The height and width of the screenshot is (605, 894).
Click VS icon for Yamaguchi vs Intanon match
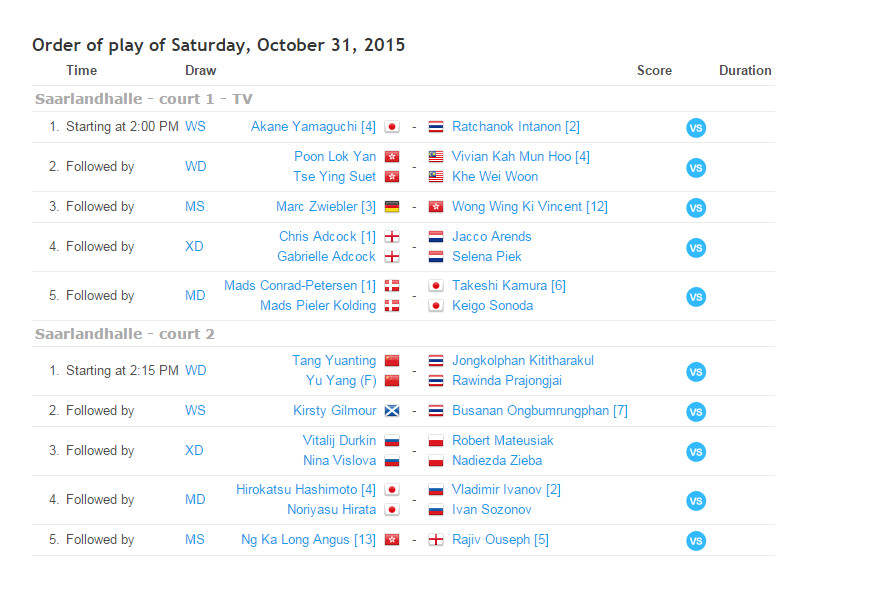click(696, 127)
